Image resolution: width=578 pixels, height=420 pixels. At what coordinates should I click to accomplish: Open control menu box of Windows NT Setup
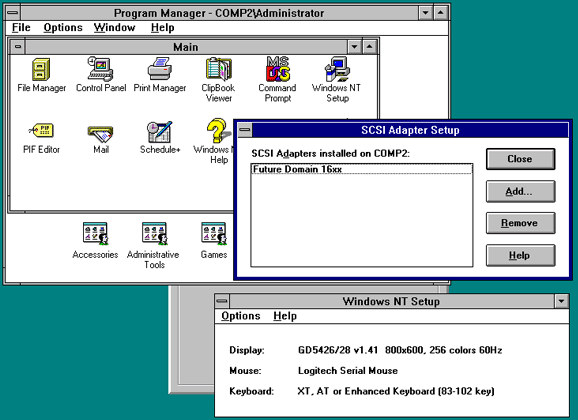point(222,301)
